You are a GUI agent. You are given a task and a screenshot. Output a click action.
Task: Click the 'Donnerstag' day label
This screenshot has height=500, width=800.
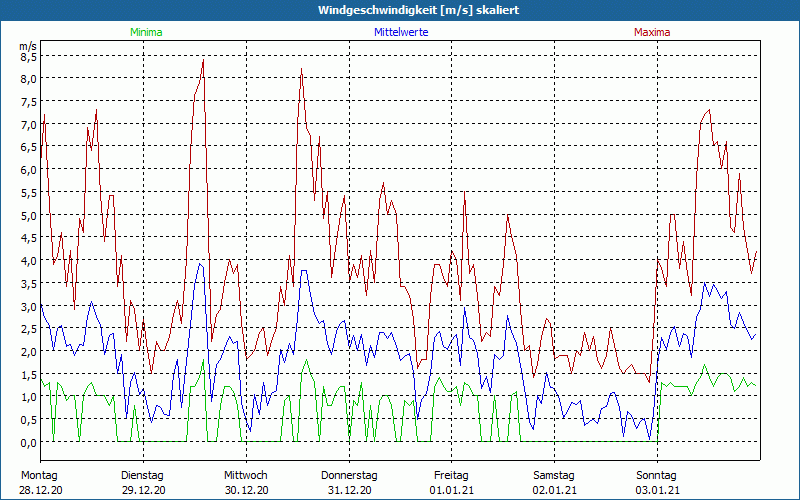pyautogui.click(x=349, y=476)
